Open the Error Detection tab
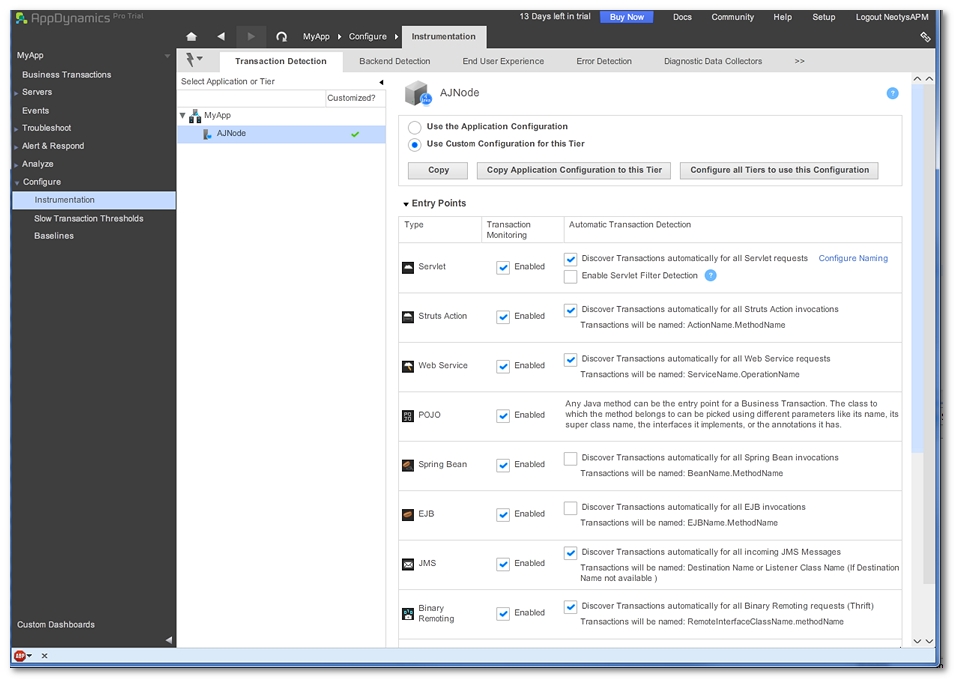Viewport: 954px width, 679px height. (x=604, y=61)
